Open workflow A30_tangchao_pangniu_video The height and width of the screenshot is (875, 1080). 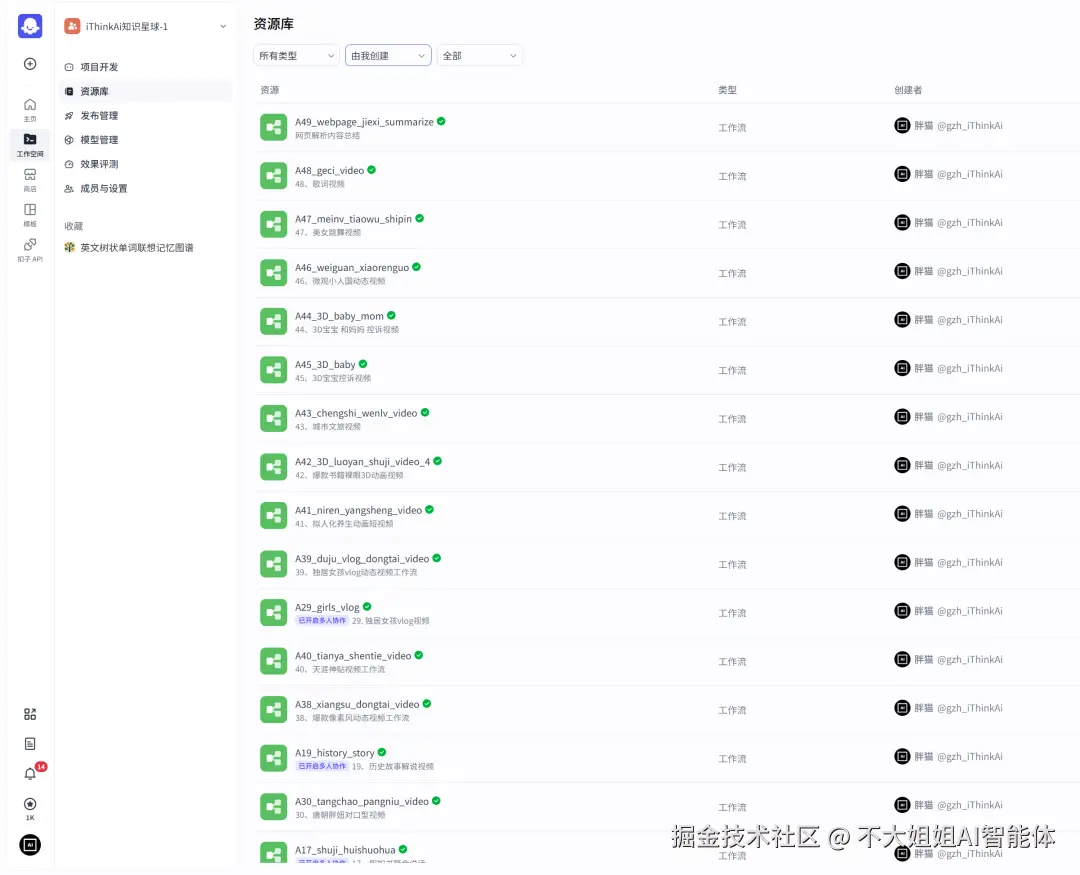(362, 801)
